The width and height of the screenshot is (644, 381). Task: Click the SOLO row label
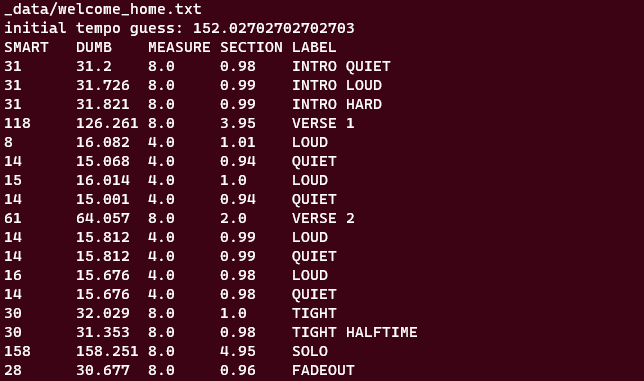(x=310, y=351)
